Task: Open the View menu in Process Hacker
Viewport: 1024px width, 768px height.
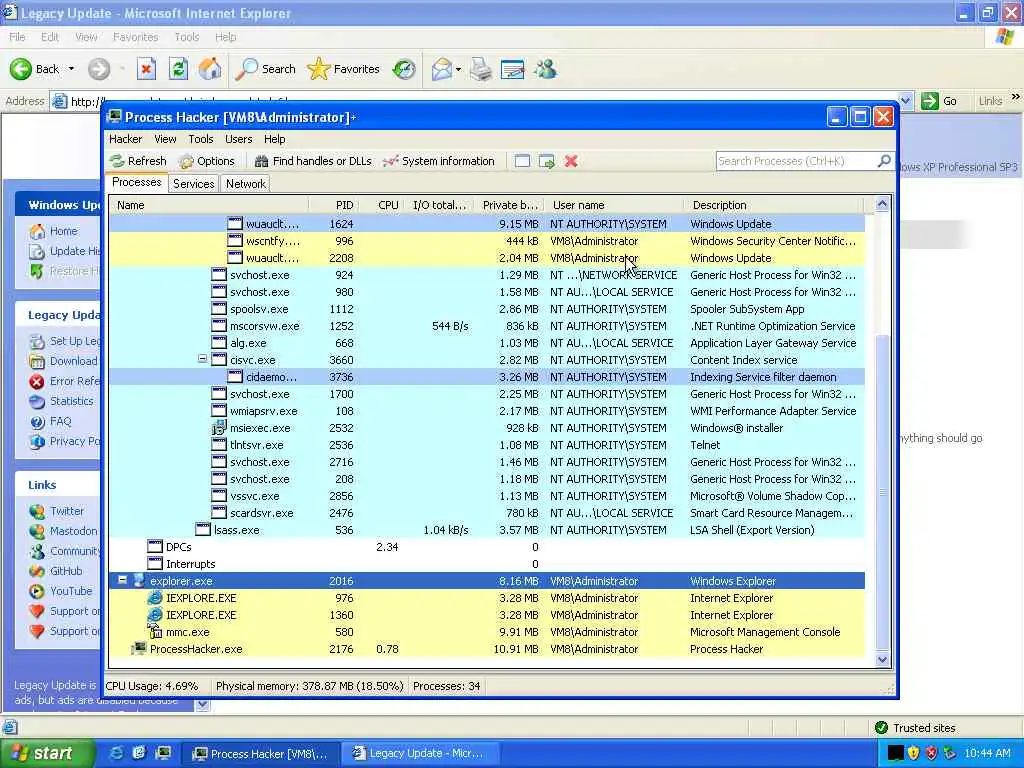Action: tap(165, 139)
